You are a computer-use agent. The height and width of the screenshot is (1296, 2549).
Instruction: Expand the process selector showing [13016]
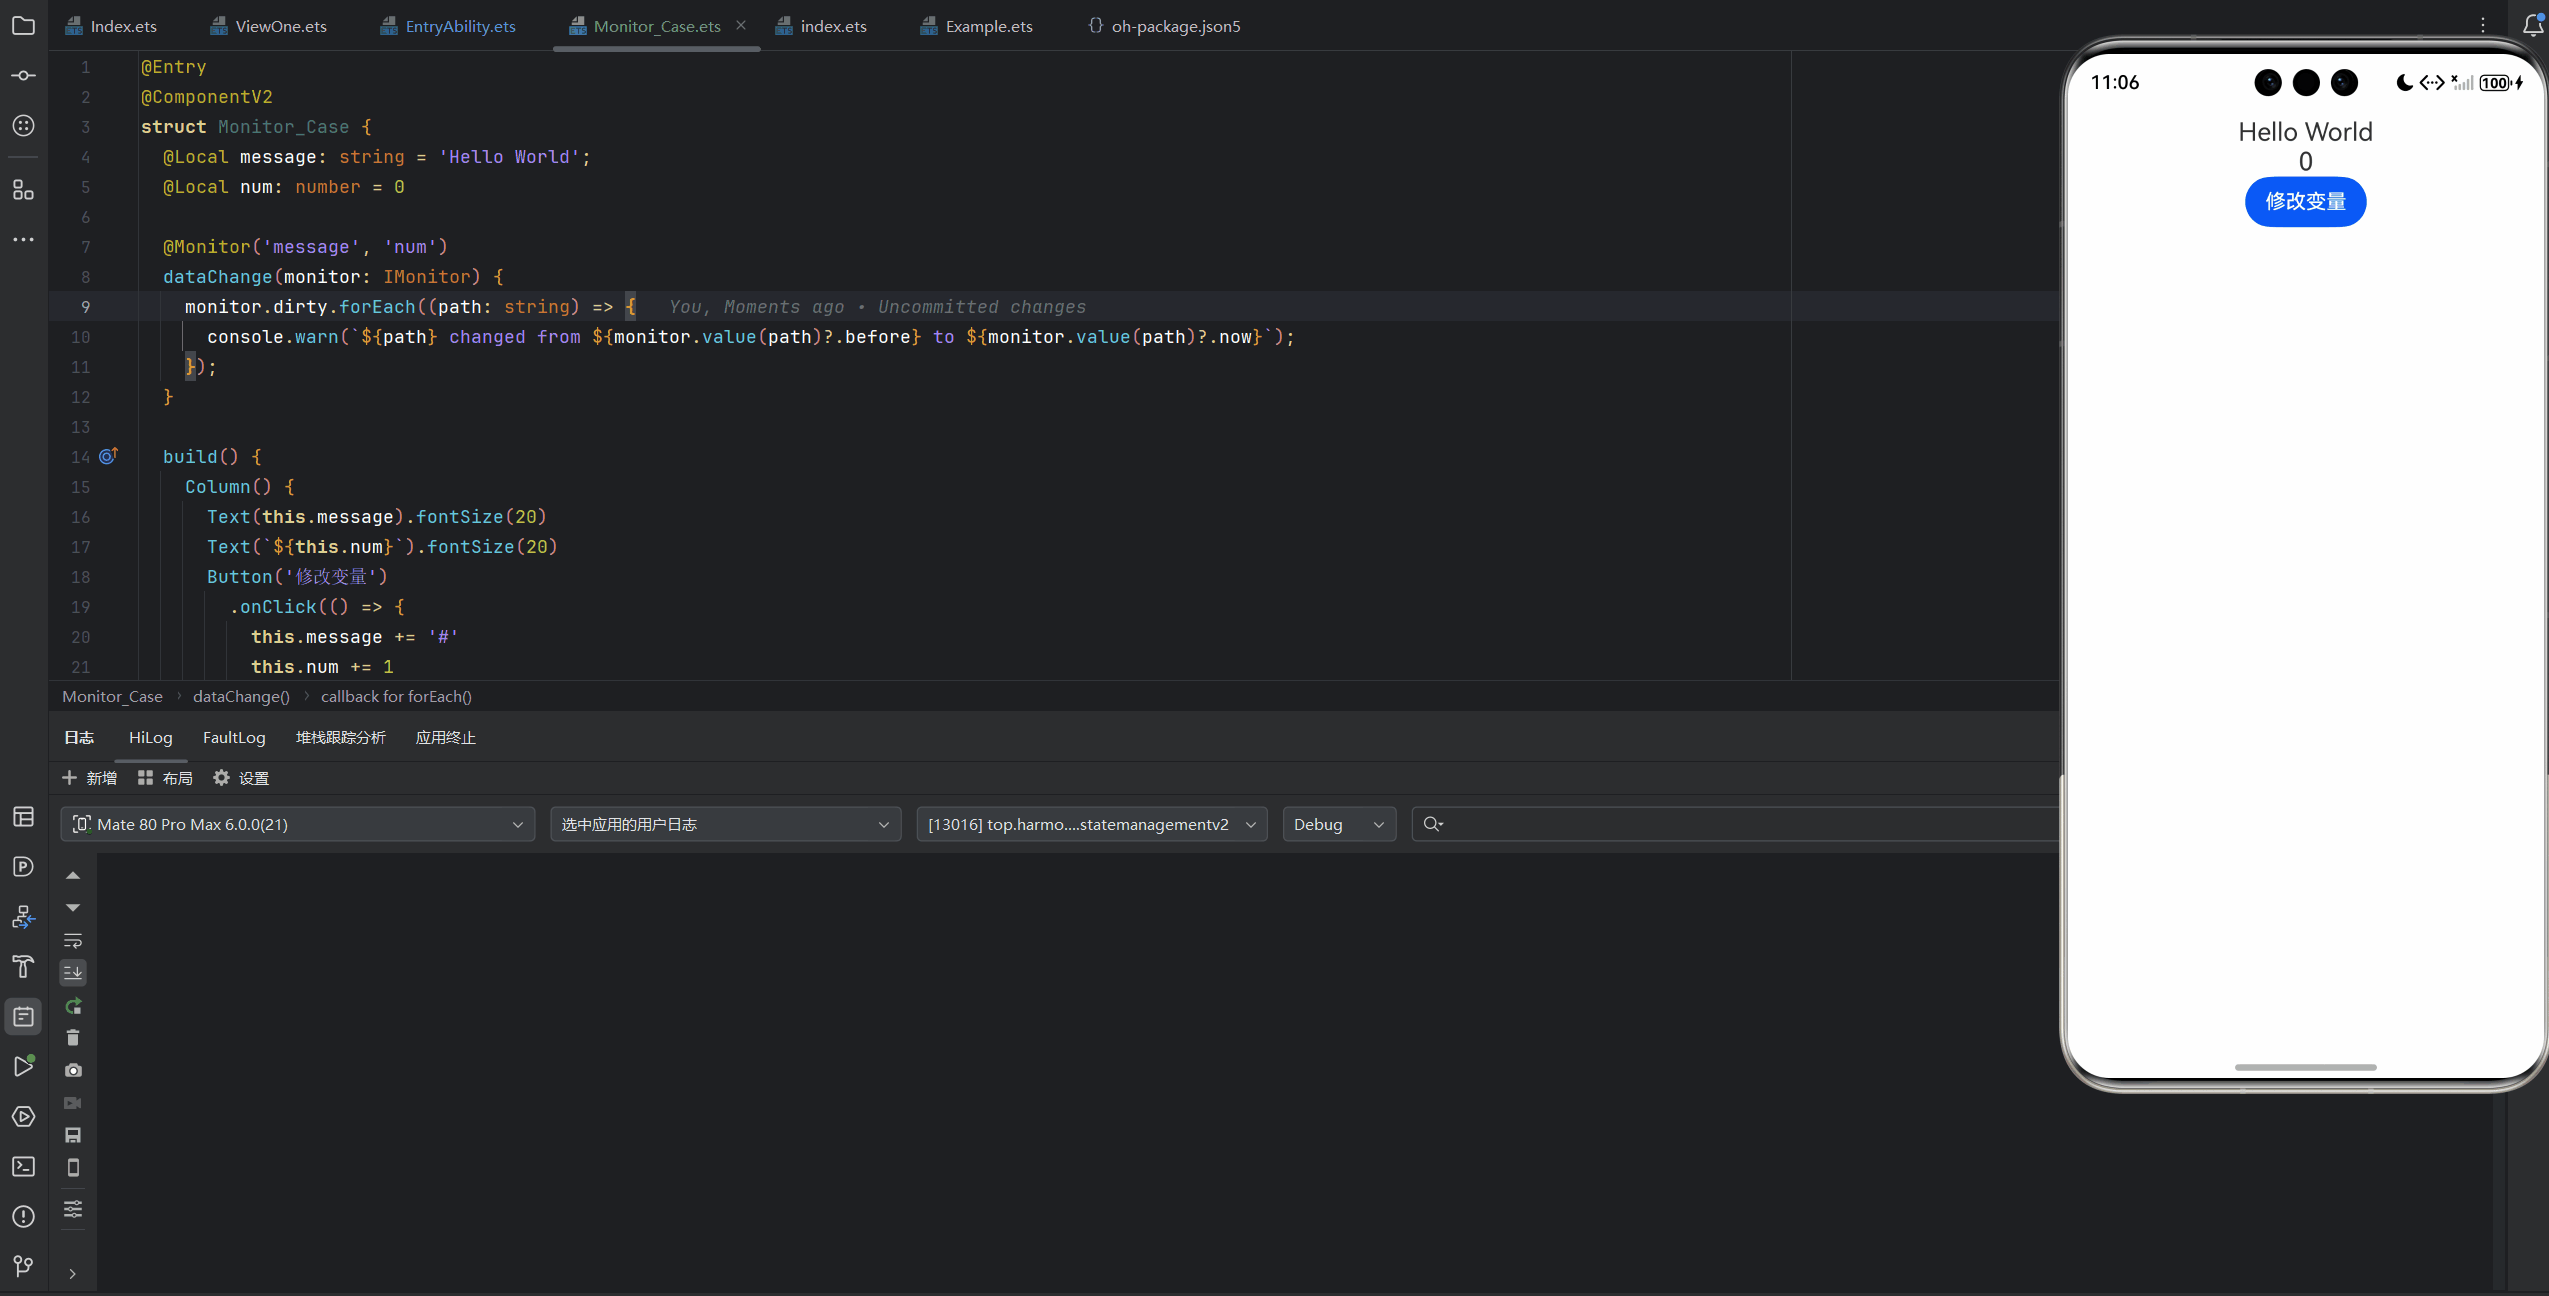coord(1091,824)
